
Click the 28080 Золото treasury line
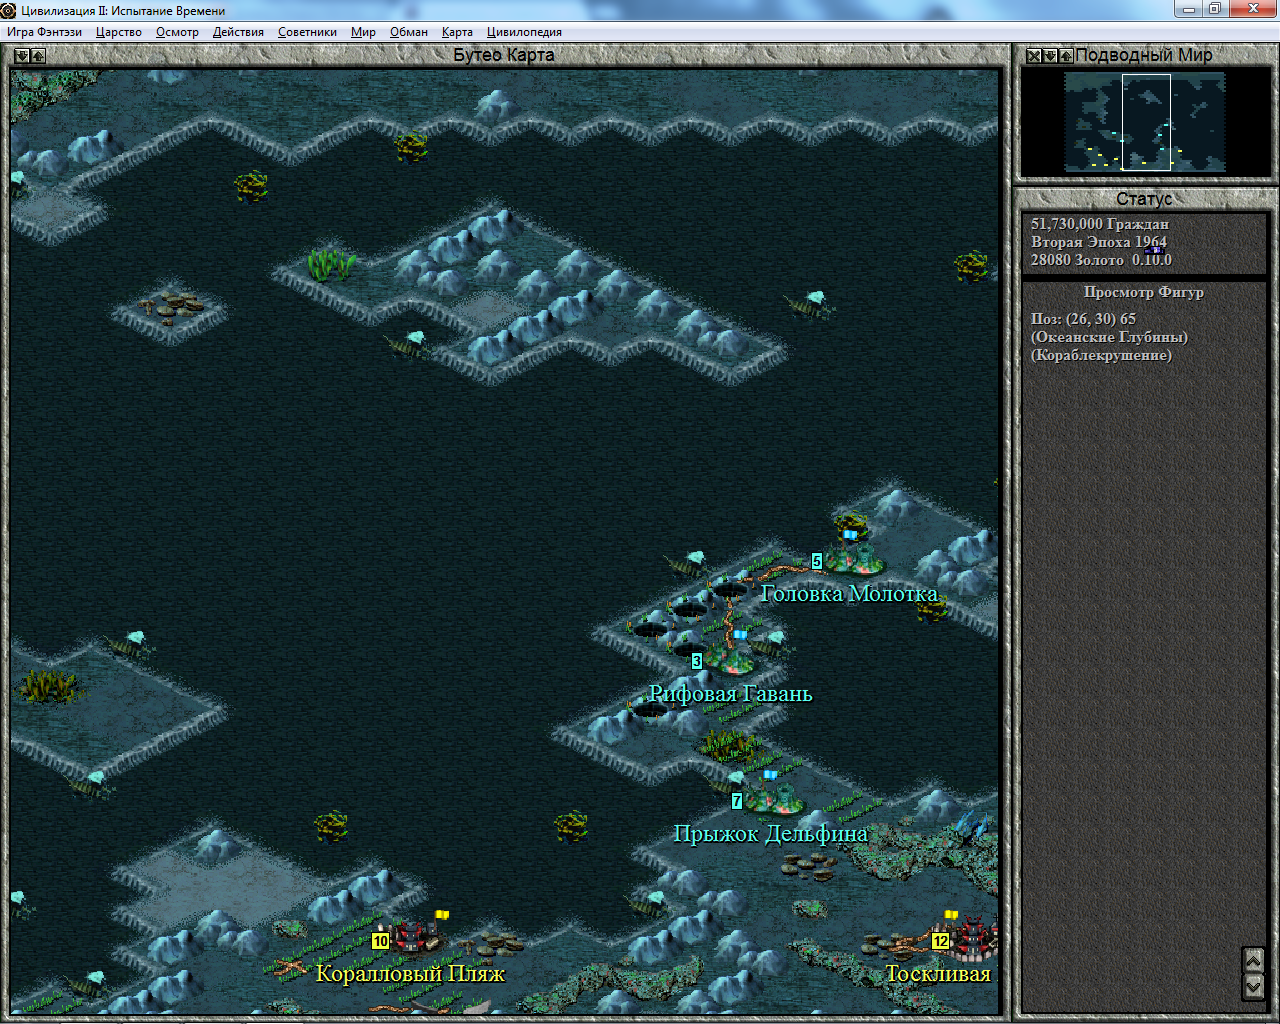[x=1078, y=260]
